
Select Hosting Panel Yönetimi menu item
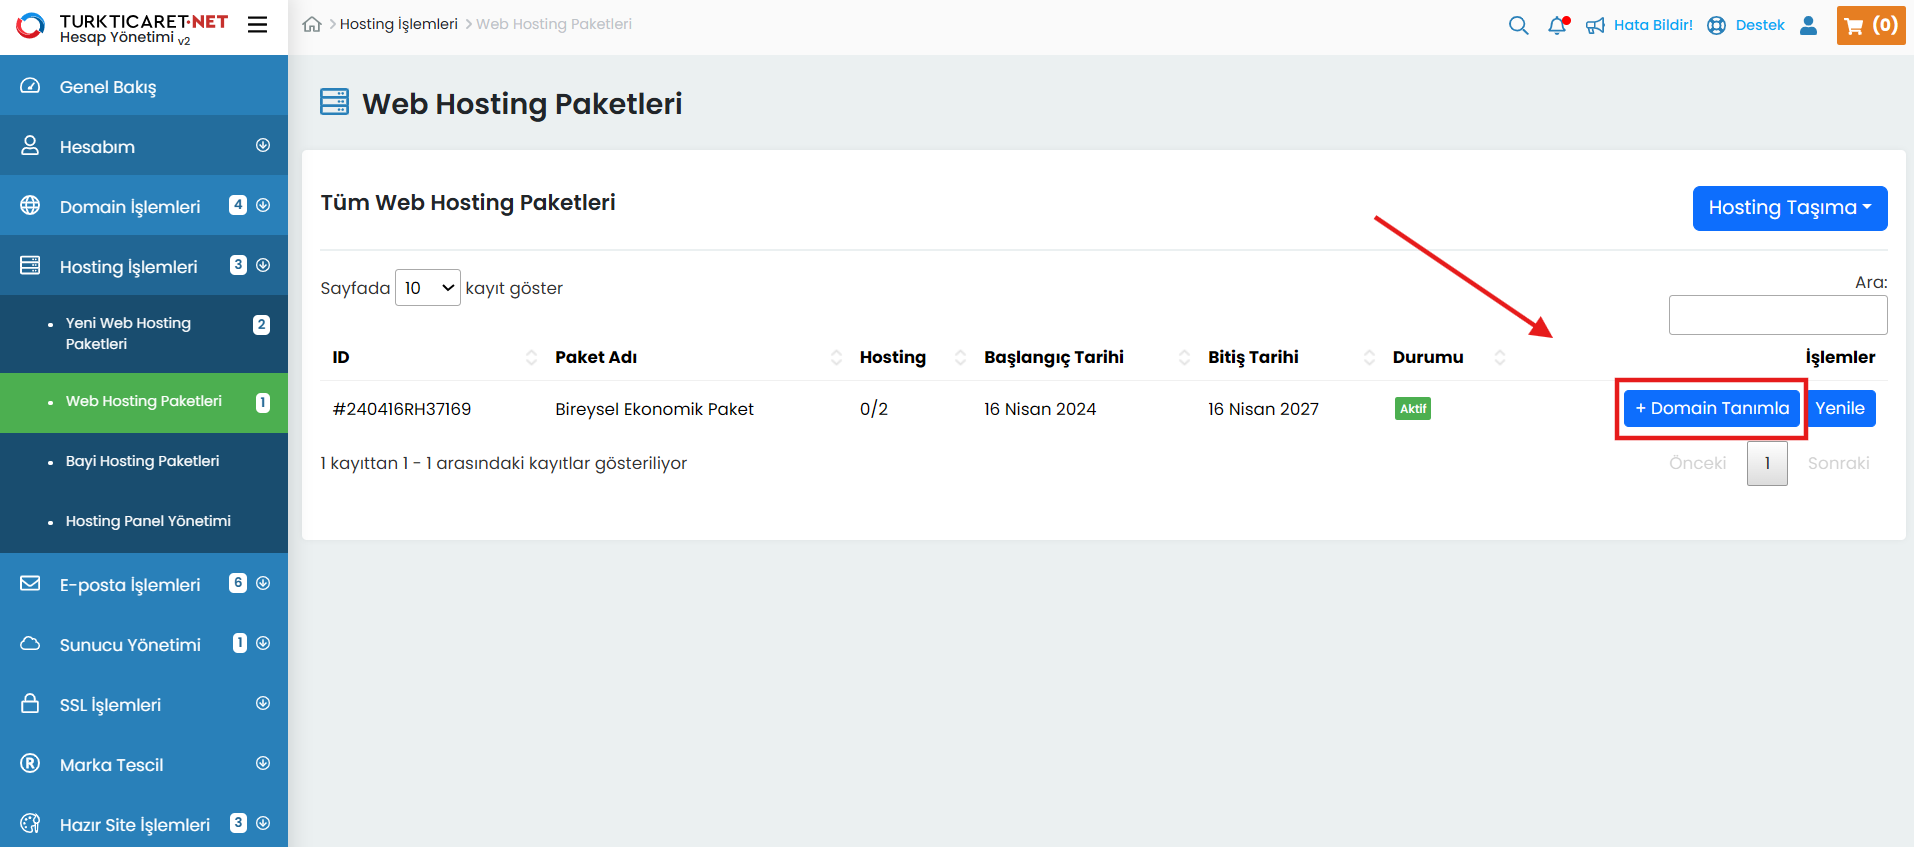148,521
